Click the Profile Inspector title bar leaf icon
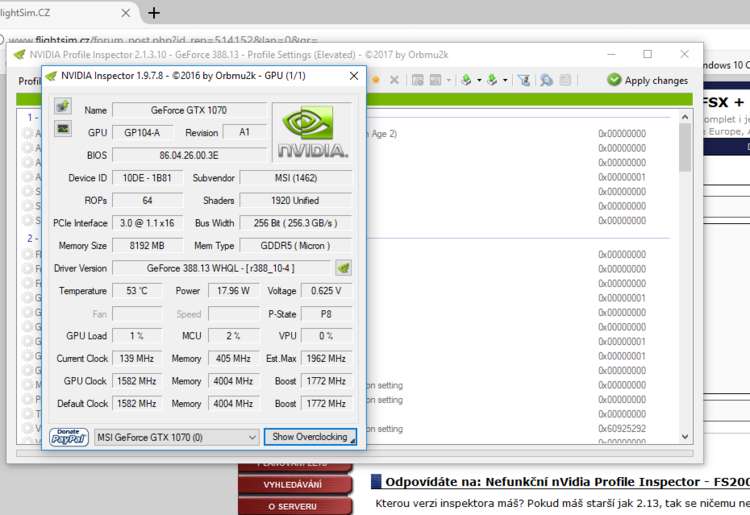The height and width of the screenshot is (515, 750). pos(19,55)
